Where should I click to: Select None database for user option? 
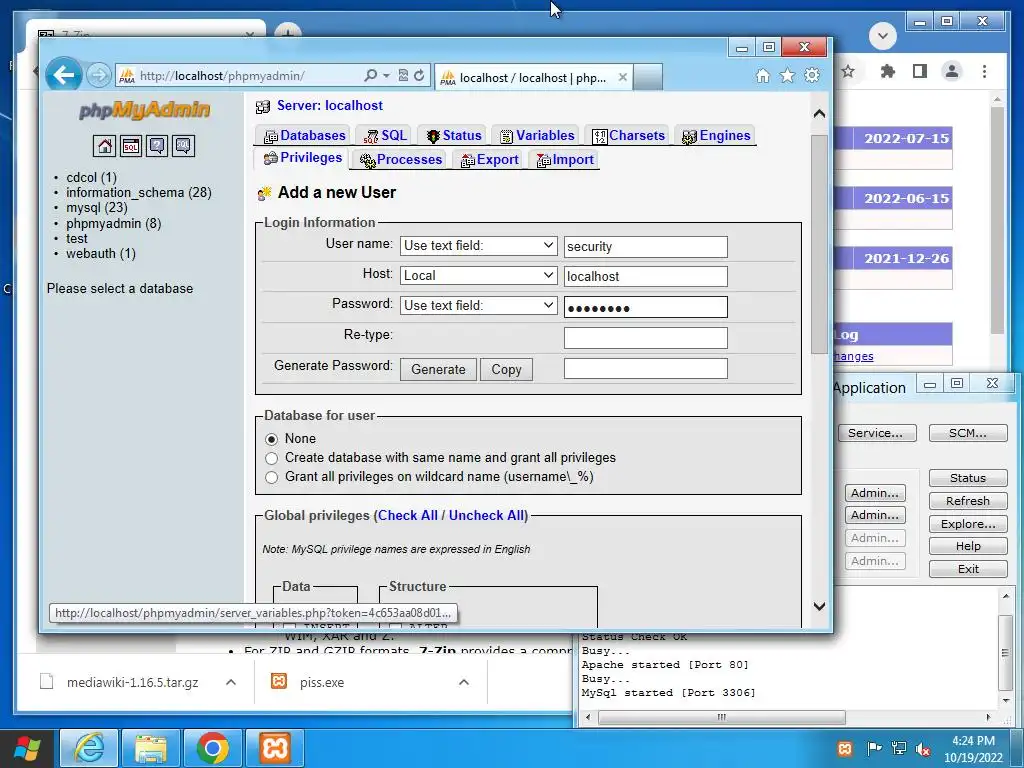coord(272,439)
